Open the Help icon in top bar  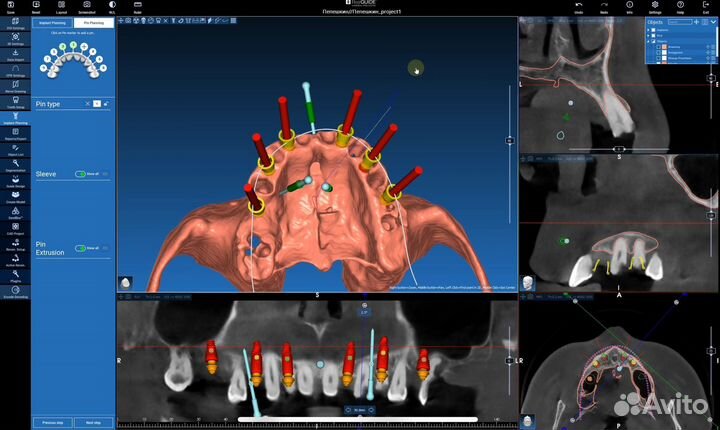click(x=681, y=7)
